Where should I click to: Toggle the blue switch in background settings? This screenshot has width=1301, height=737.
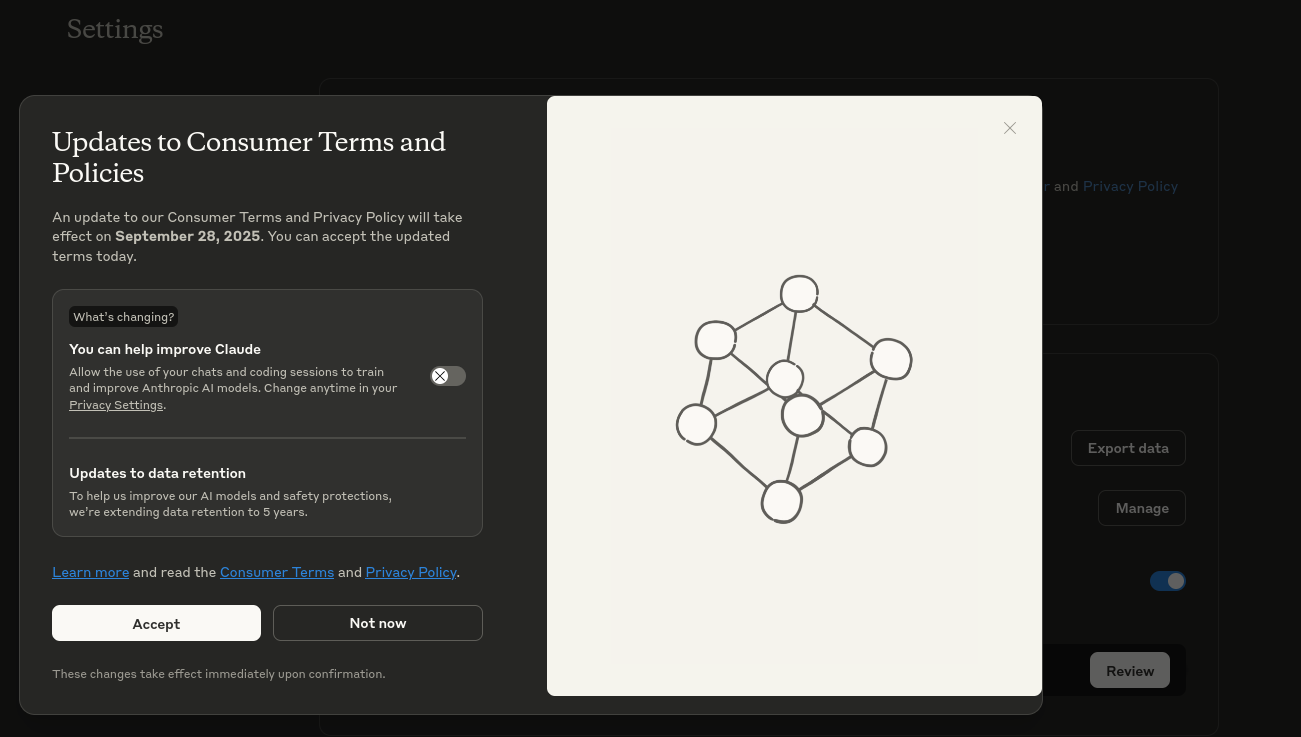point(1168,581)
